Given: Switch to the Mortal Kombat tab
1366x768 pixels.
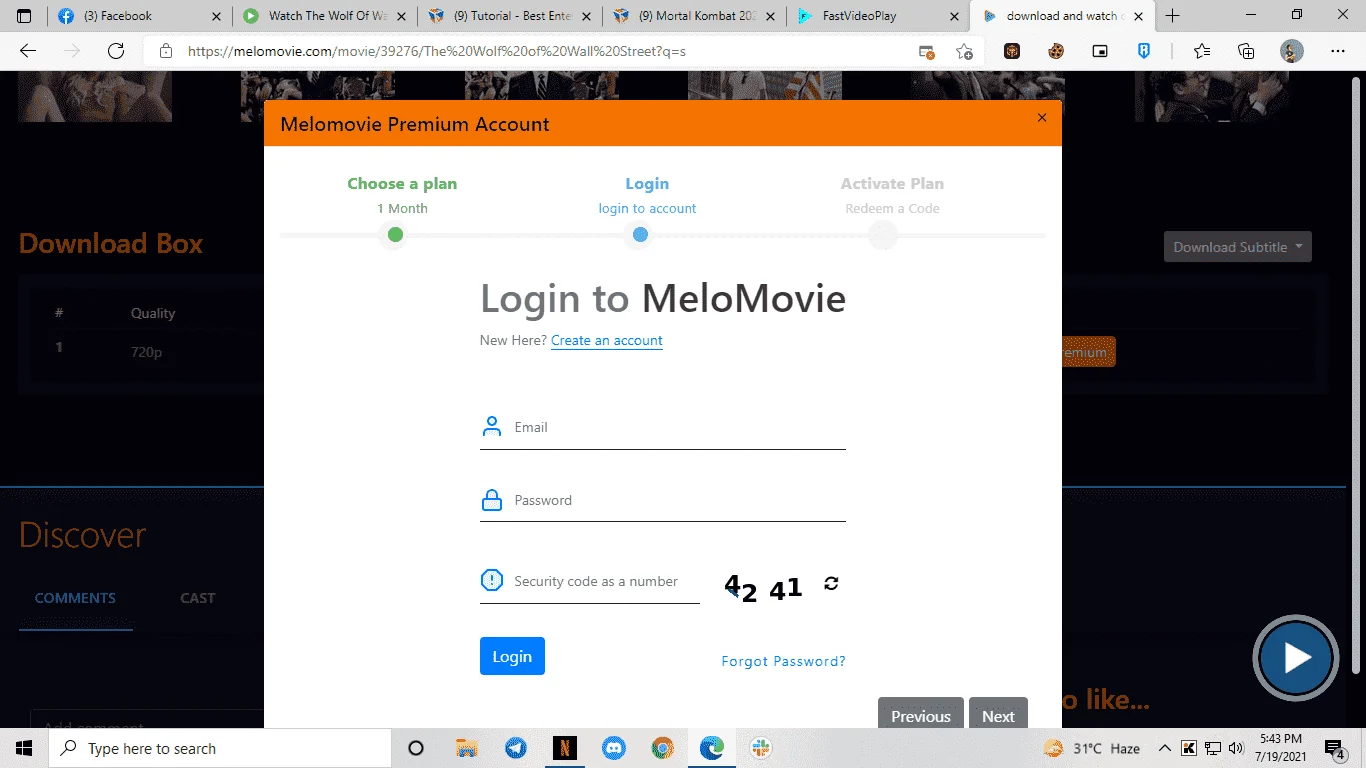Looking at the screenshot, I should [695, 16].
